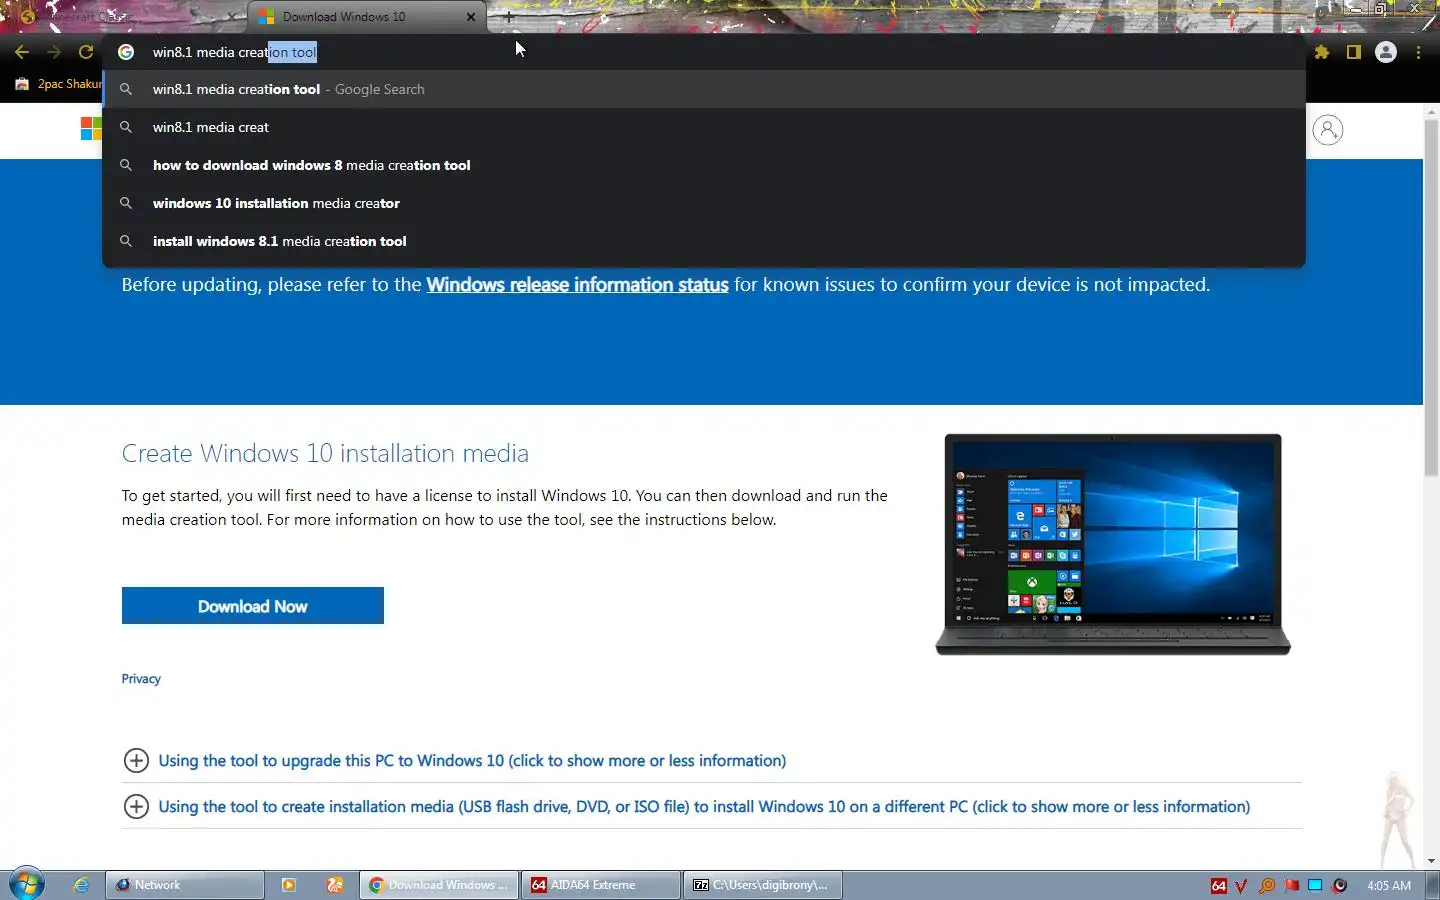The image size is (1440, 900).
Task: Open a new tab with plus button
Action: 508,17
